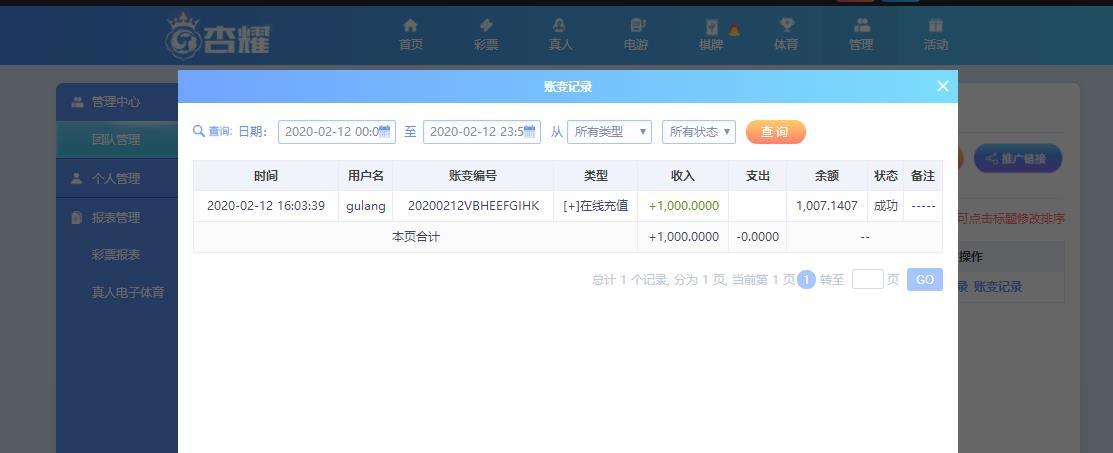1113x453 pixels.
Task: Click the 首页 home icon
Action: 410,26
